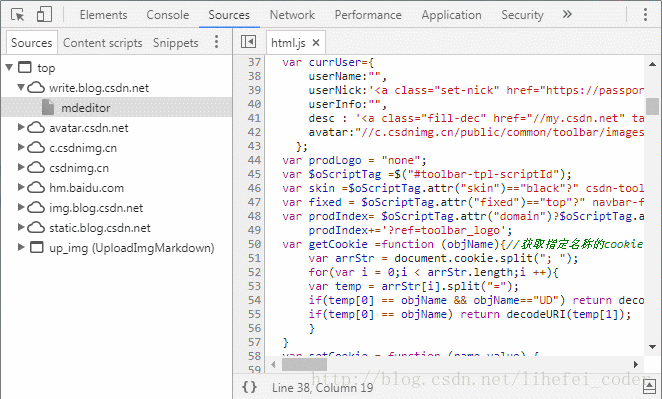The image size is (662, 399).
Task: Click the horizontal scrollbar right arrow
Action: point(636,364)
